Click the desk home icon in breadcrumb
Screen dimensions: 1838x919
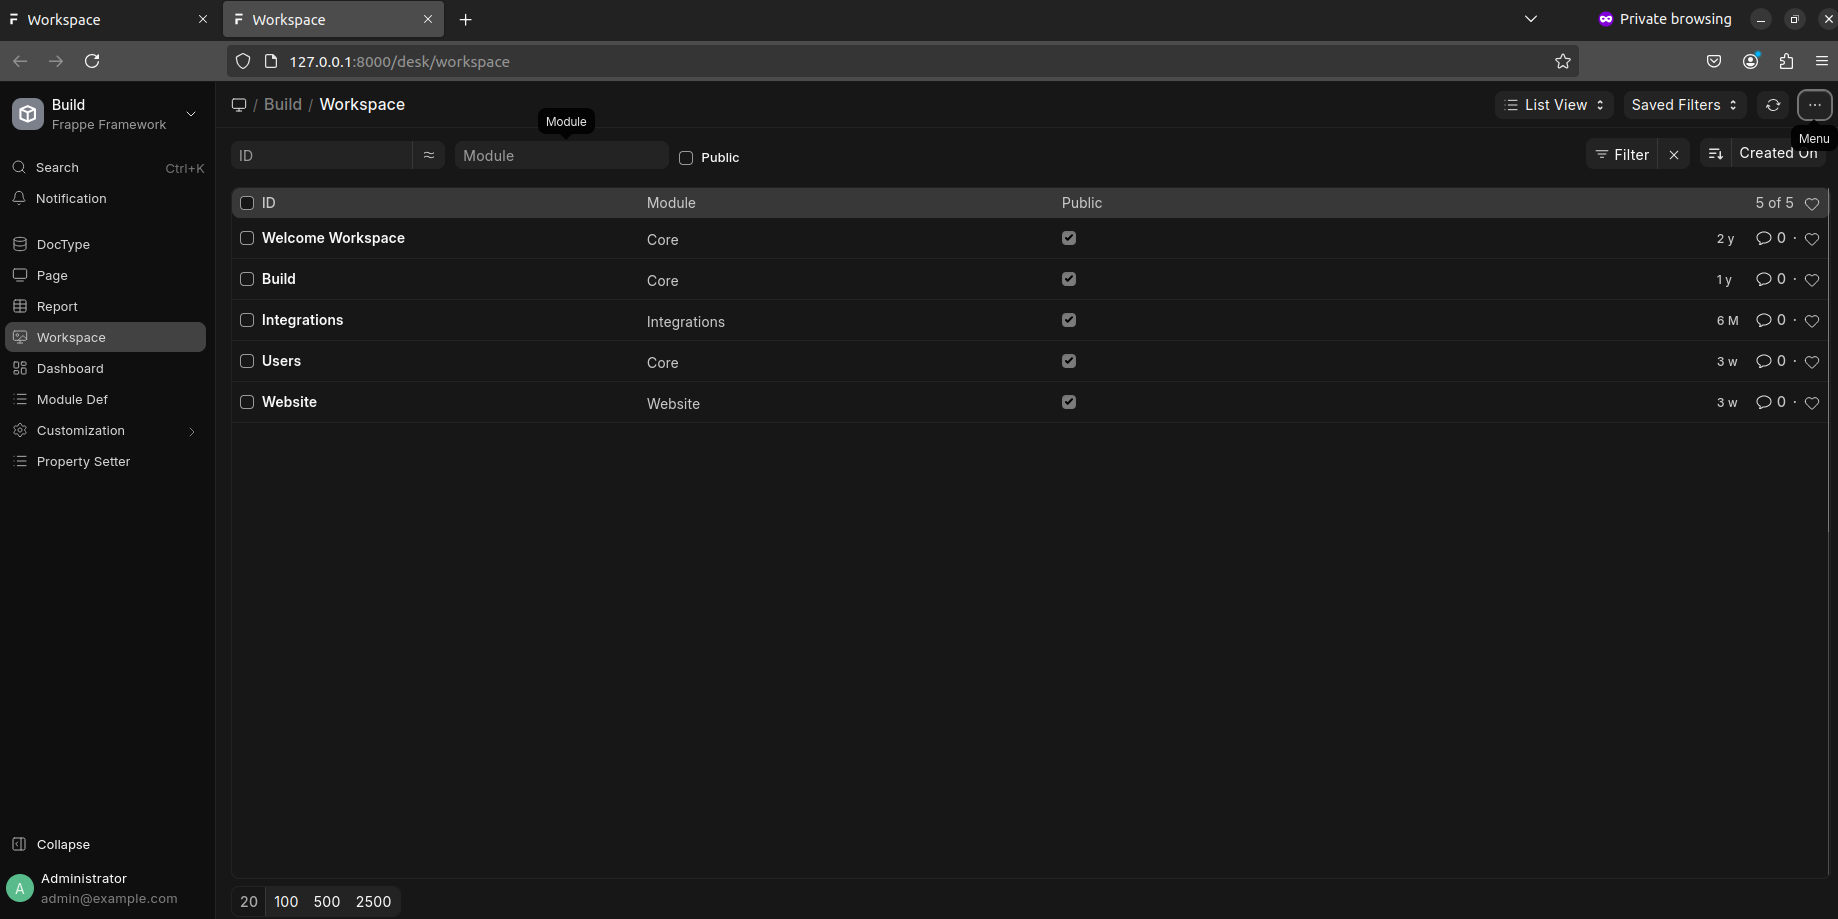pyautogui.click(x=239, y=105)
